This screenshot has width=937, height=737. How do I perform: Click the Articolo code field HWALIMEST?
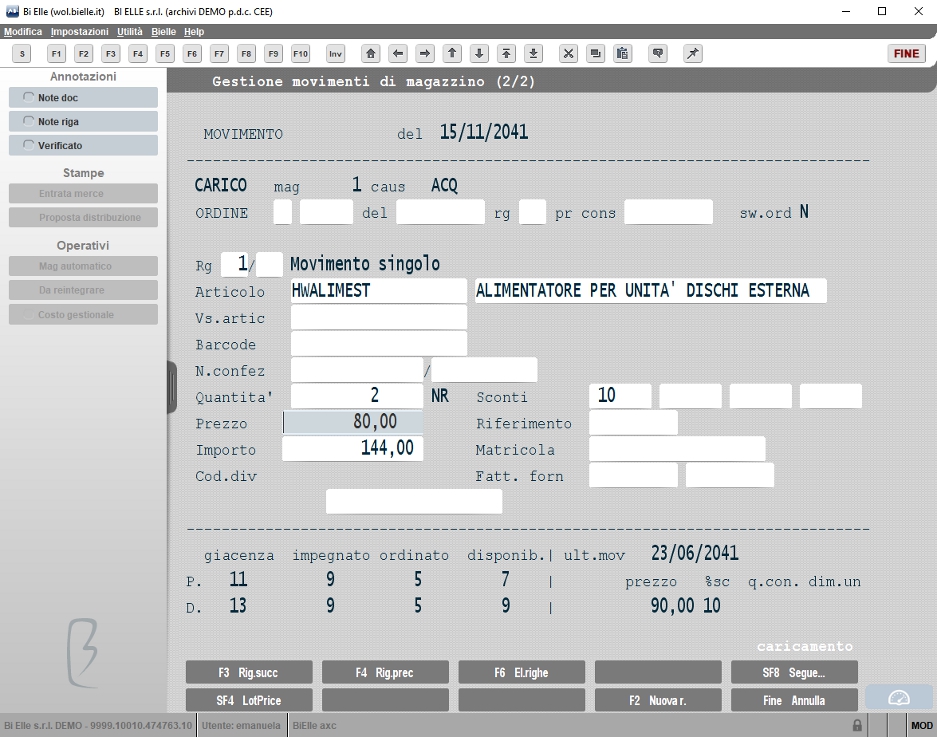[378, 290]
